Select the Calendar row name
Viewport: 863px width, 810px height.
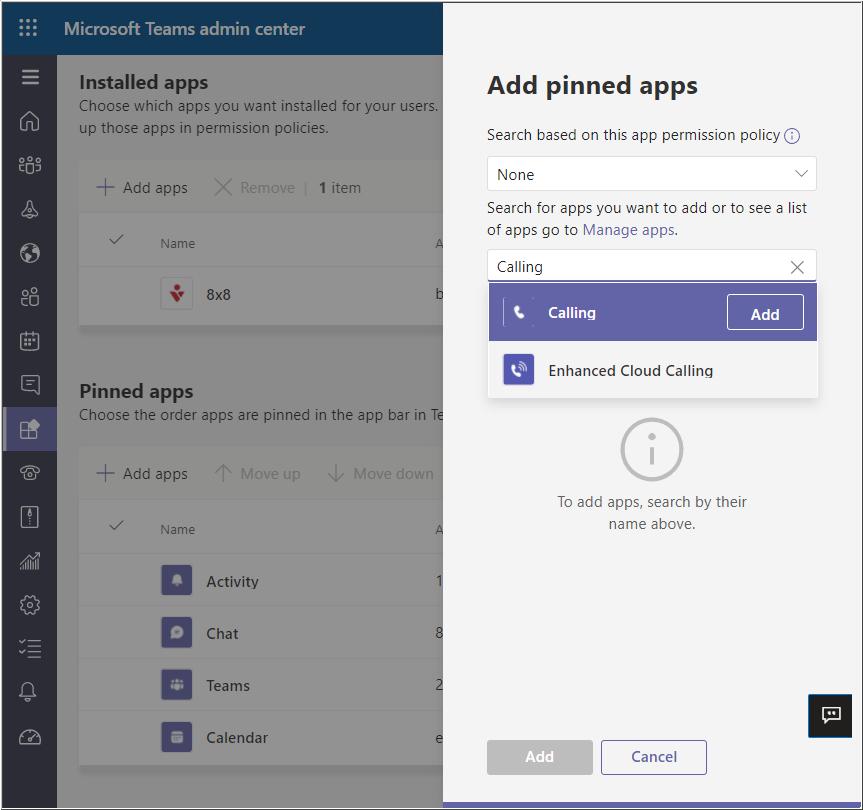click(x=237, y=738)
